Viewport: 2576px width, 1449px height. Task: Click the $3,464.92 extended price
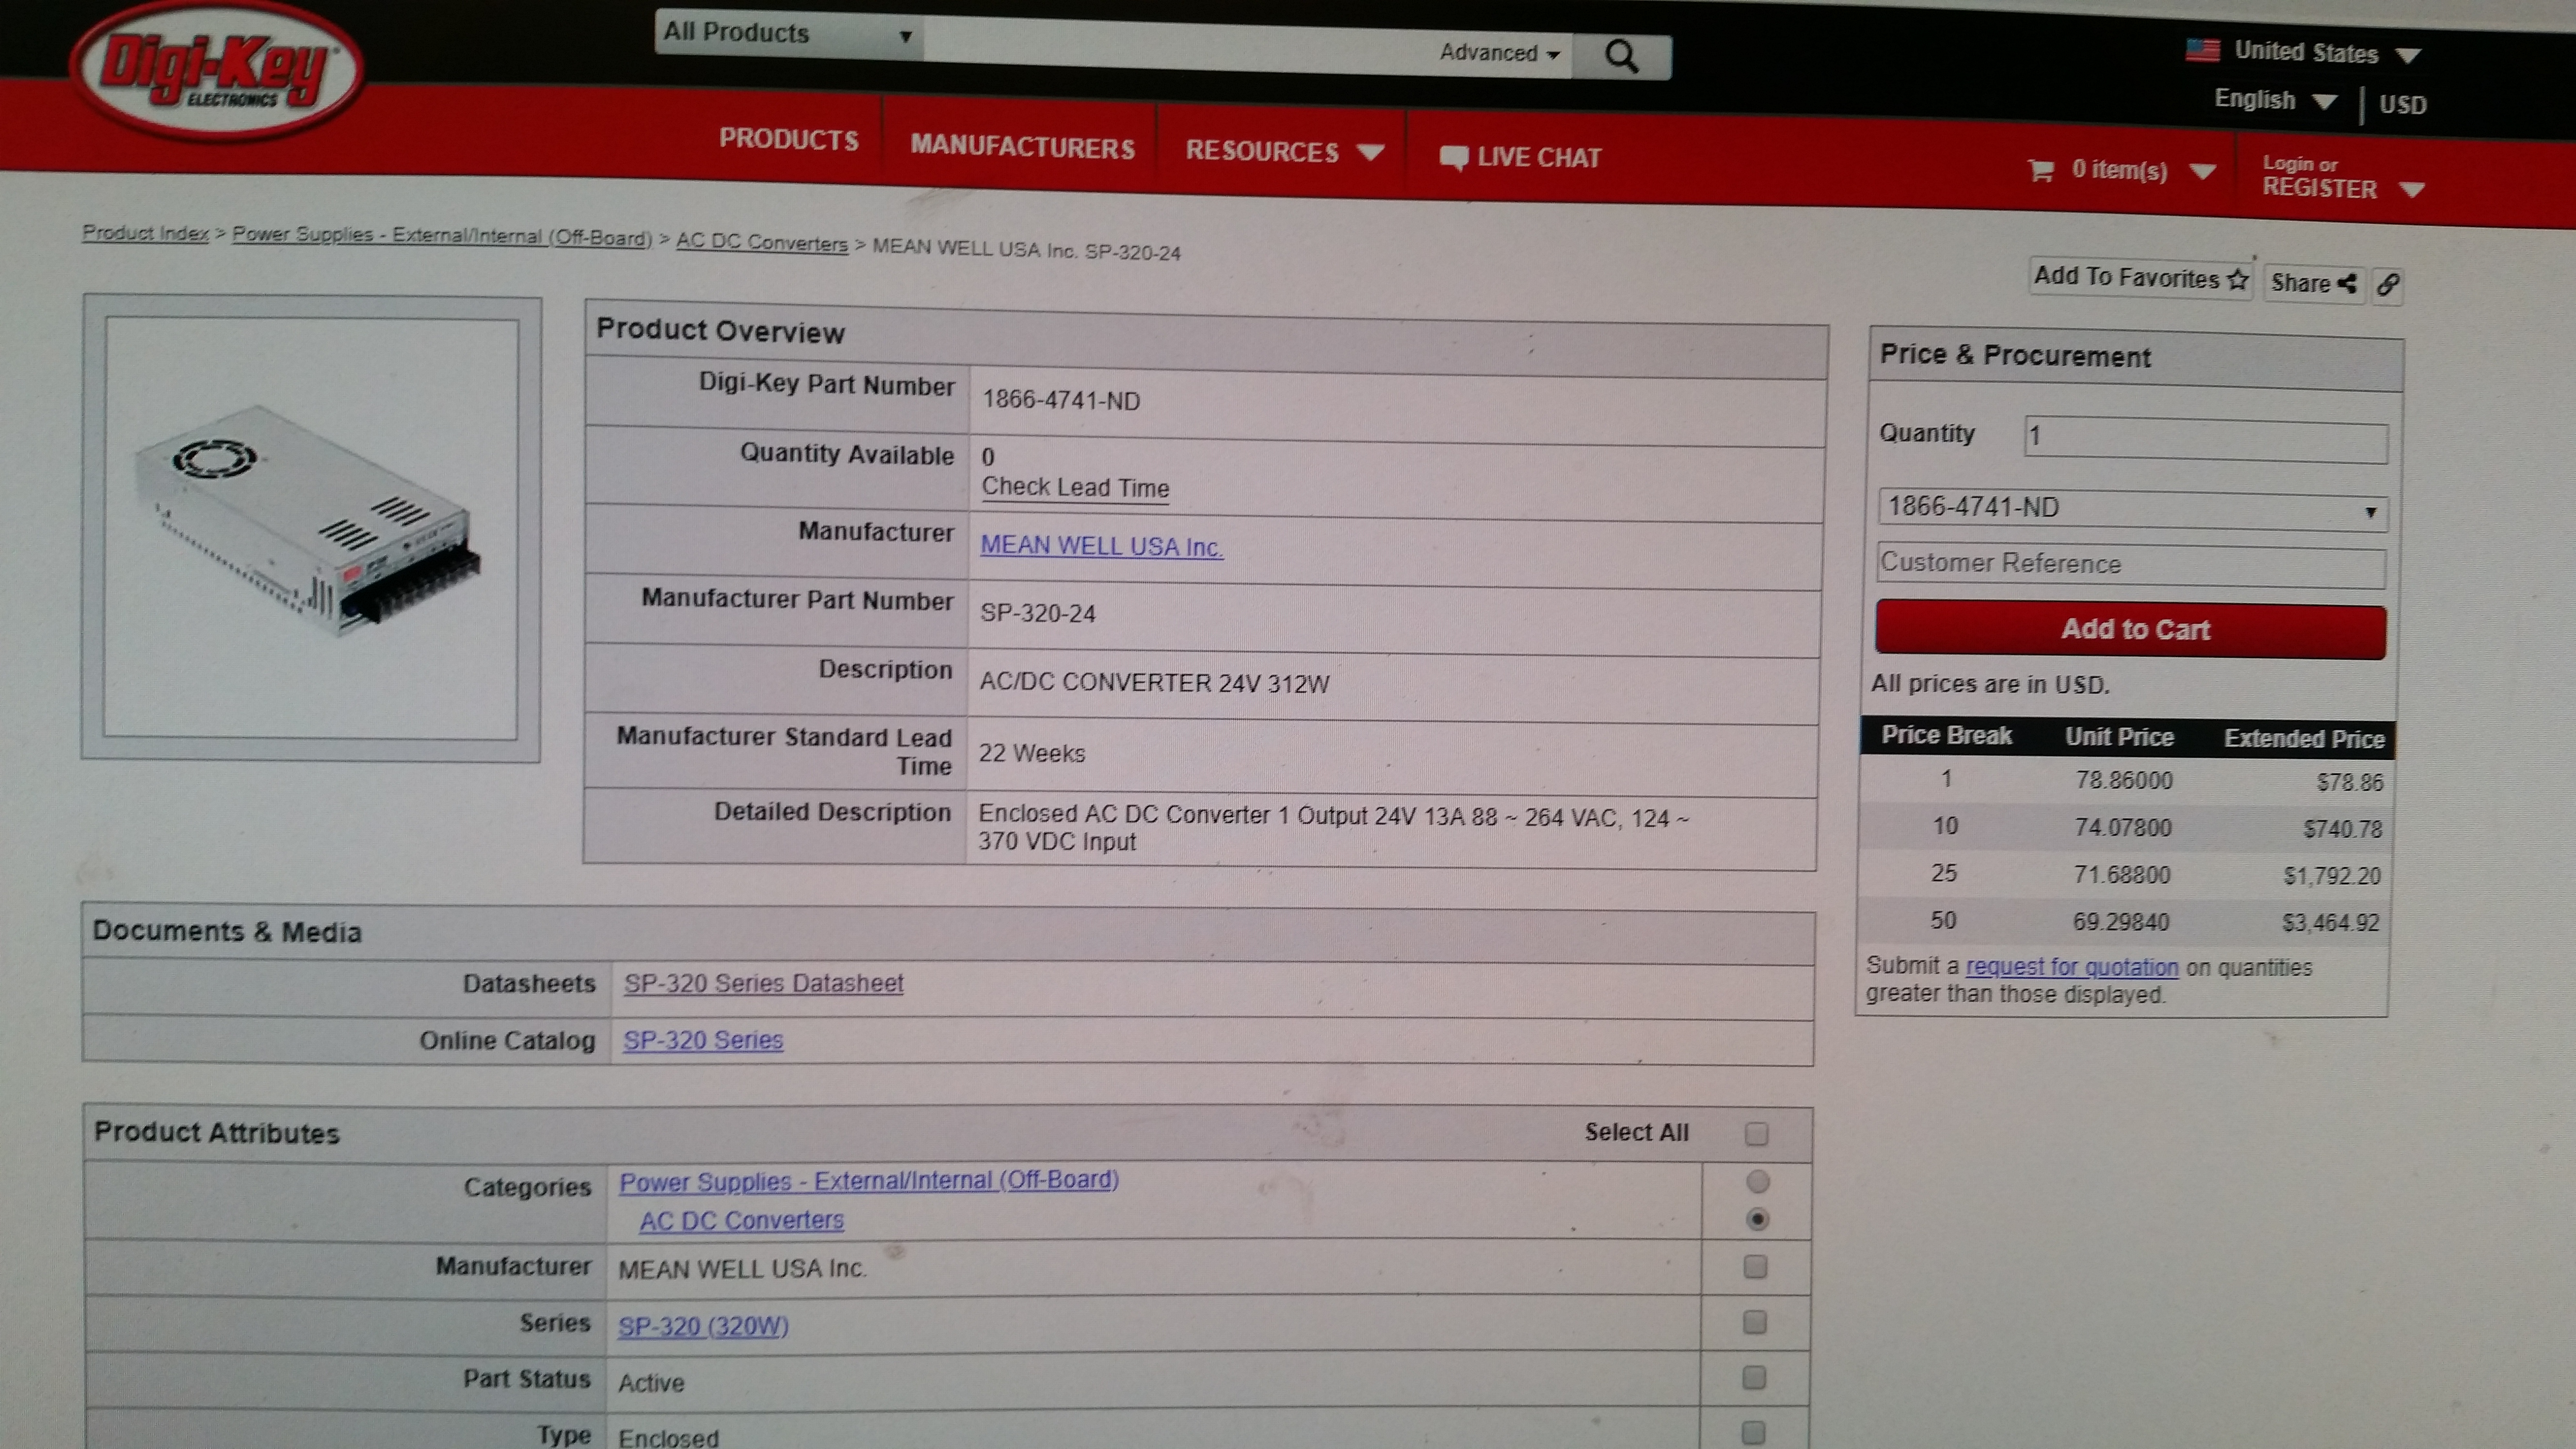(x=2330, y=923)
